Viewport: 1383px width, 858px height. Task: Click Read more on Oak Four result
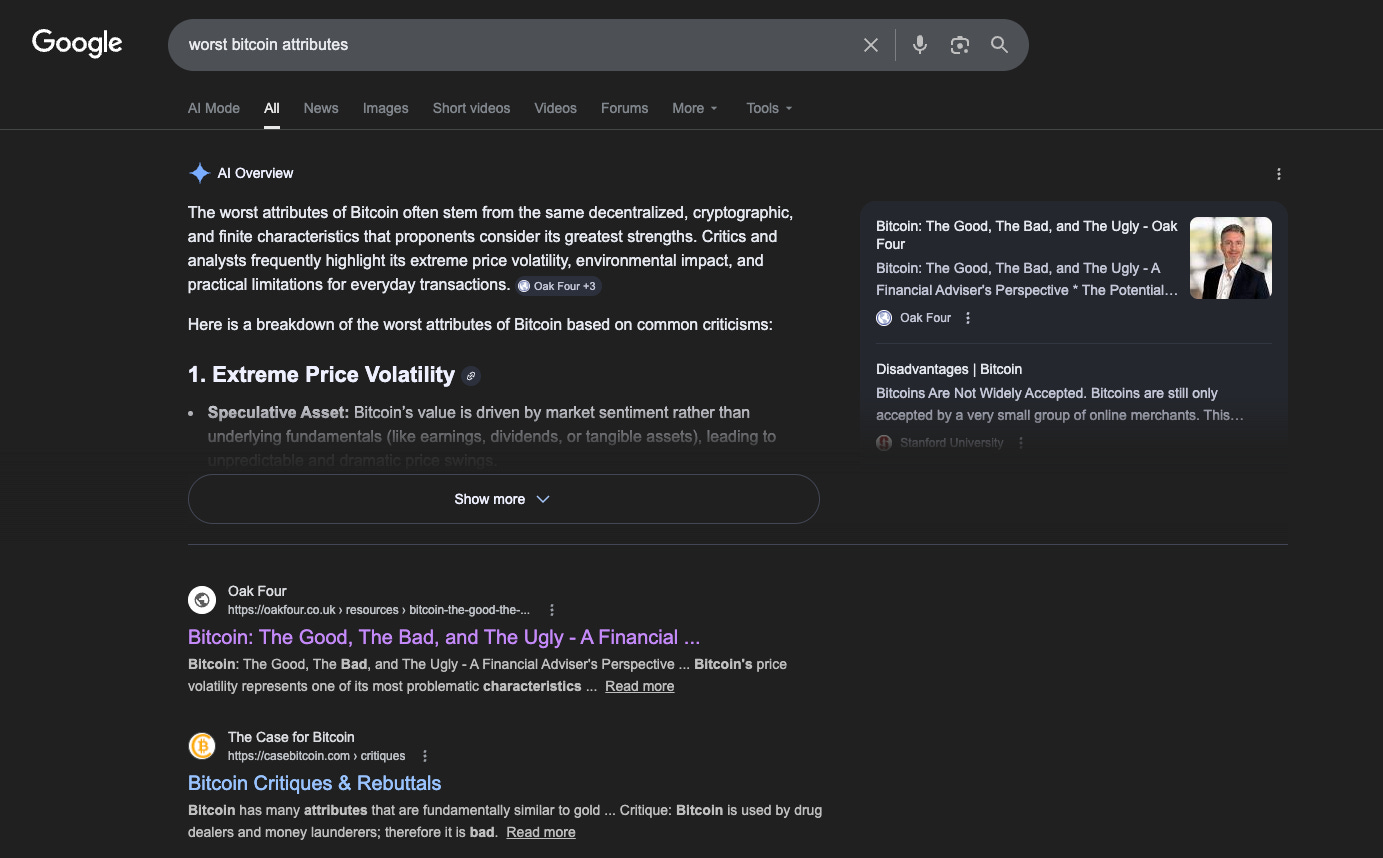click(639, 686)
